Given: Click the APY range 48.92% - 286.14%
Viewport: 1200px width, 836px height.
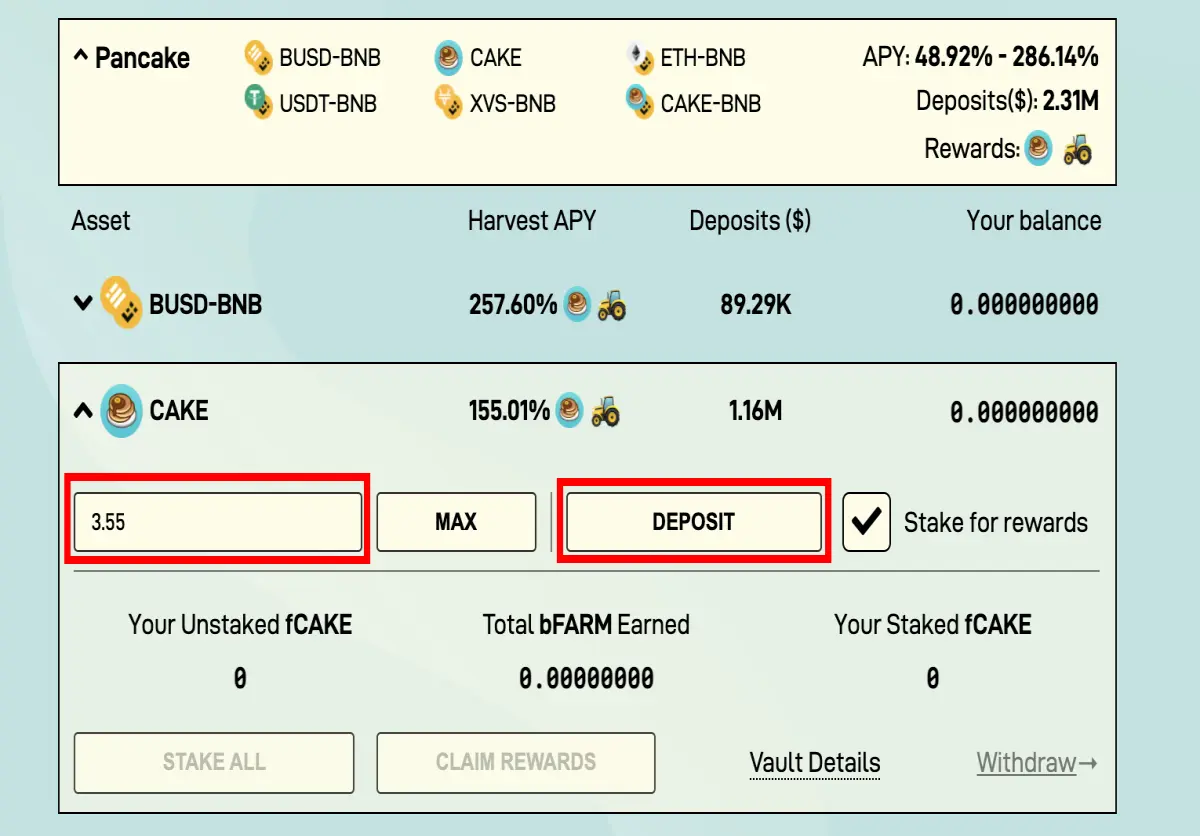Looking at the screenshot, I should [x=1007, y=57].
